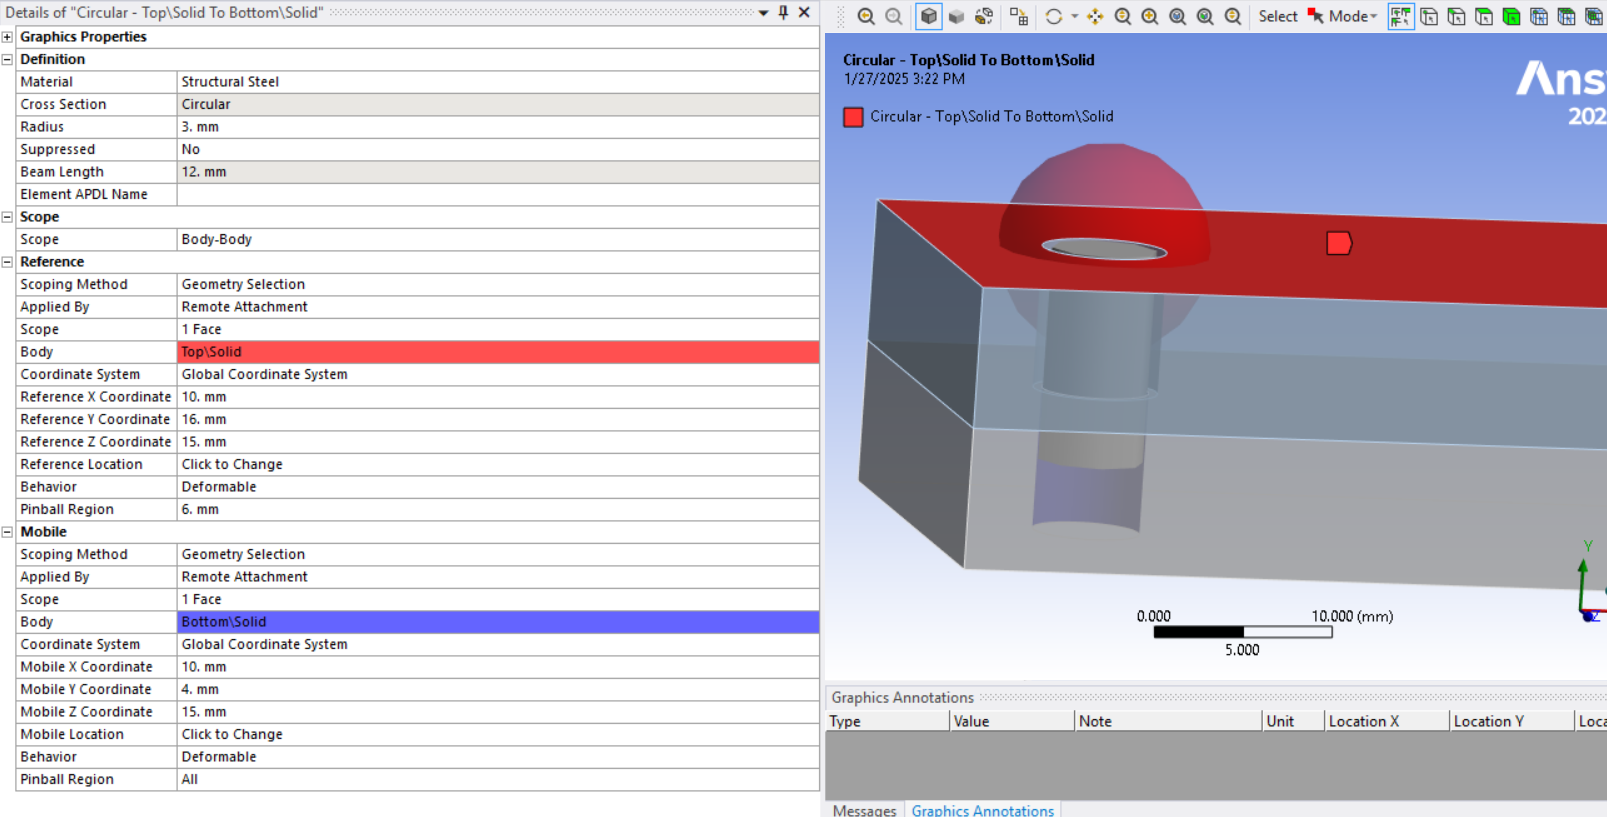Select the Pan tool icon
This screenshot has height=817, width=1607.
(1095, 16)
